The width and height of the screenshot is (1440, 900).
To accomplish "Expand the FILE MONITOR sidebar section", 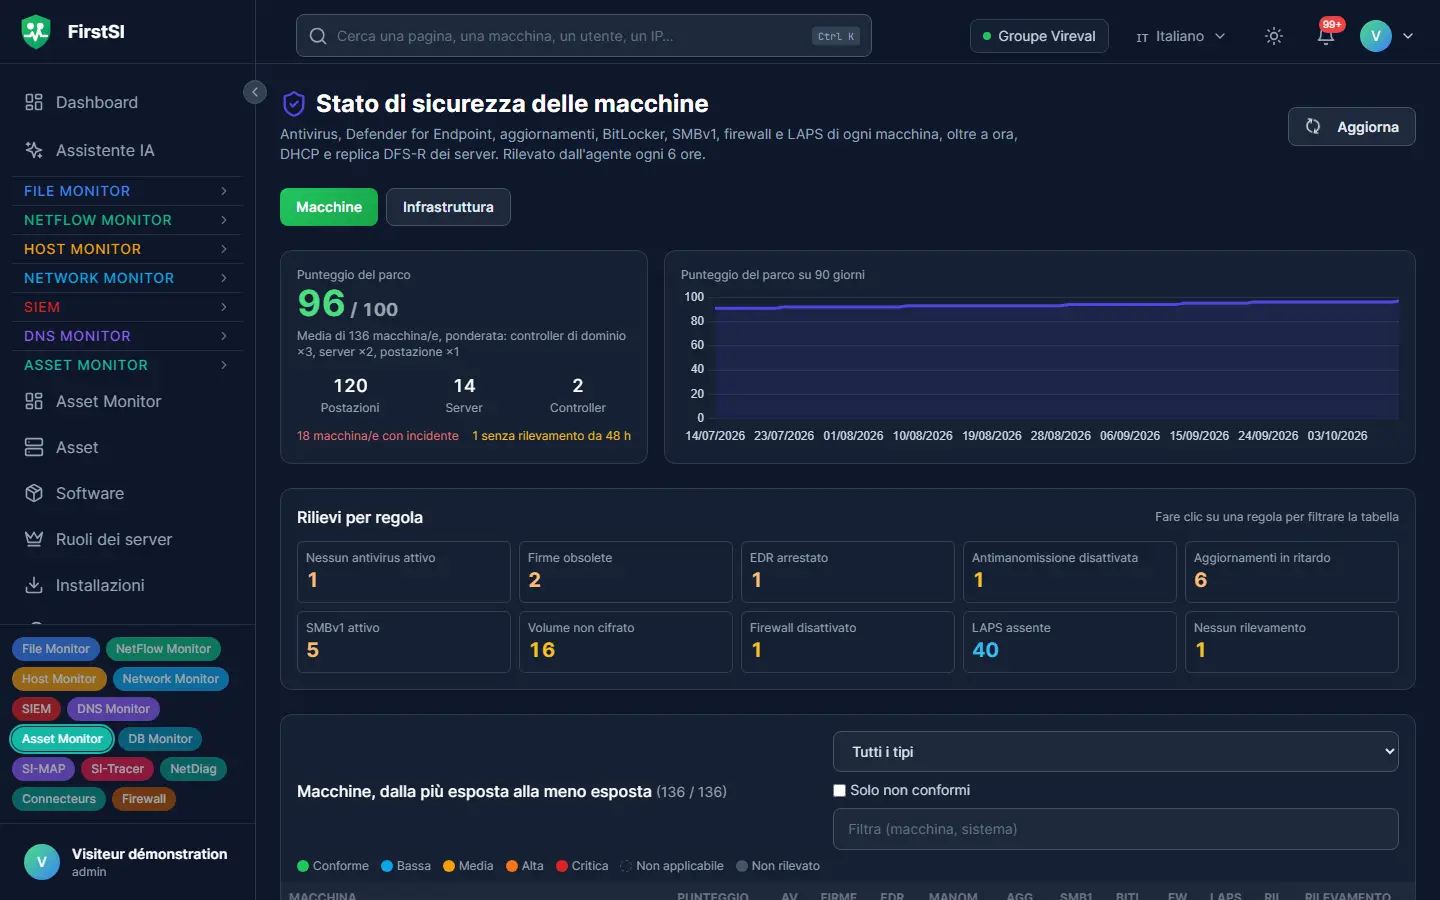I will pos(126,191).
